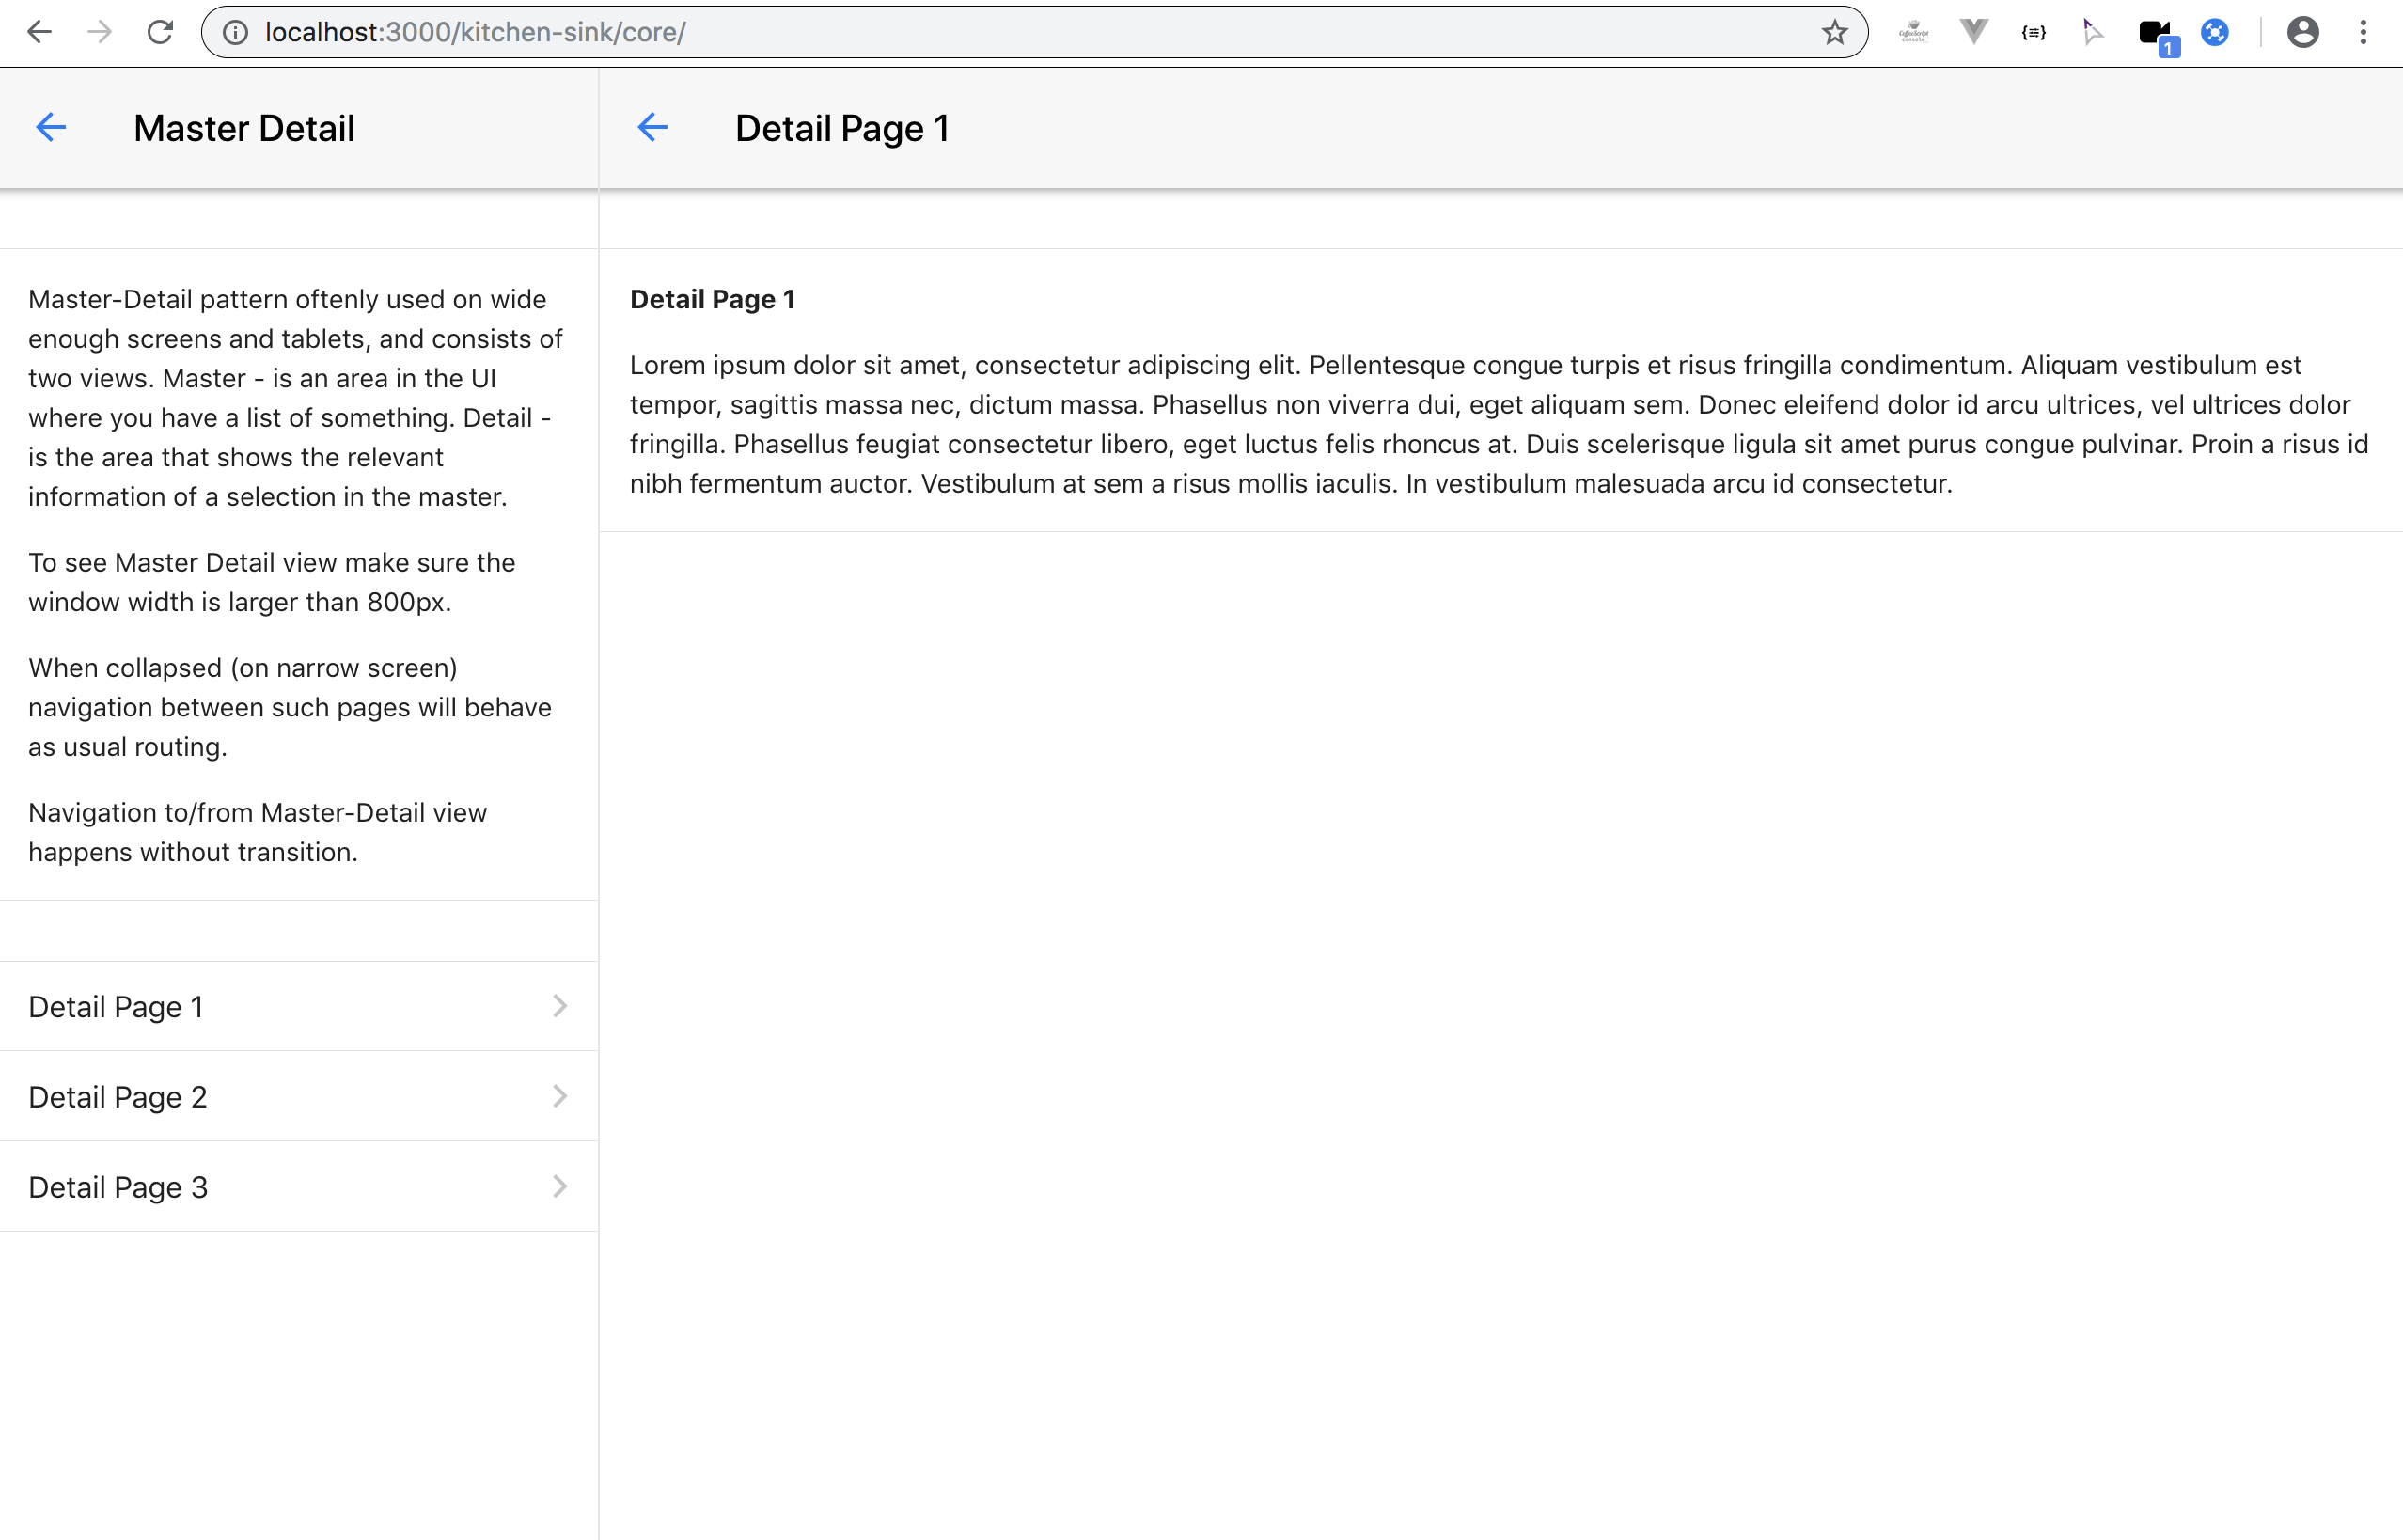View site information in the address bar
The width and height of the screenshot is (2403, 1540).
pos(235,32)
